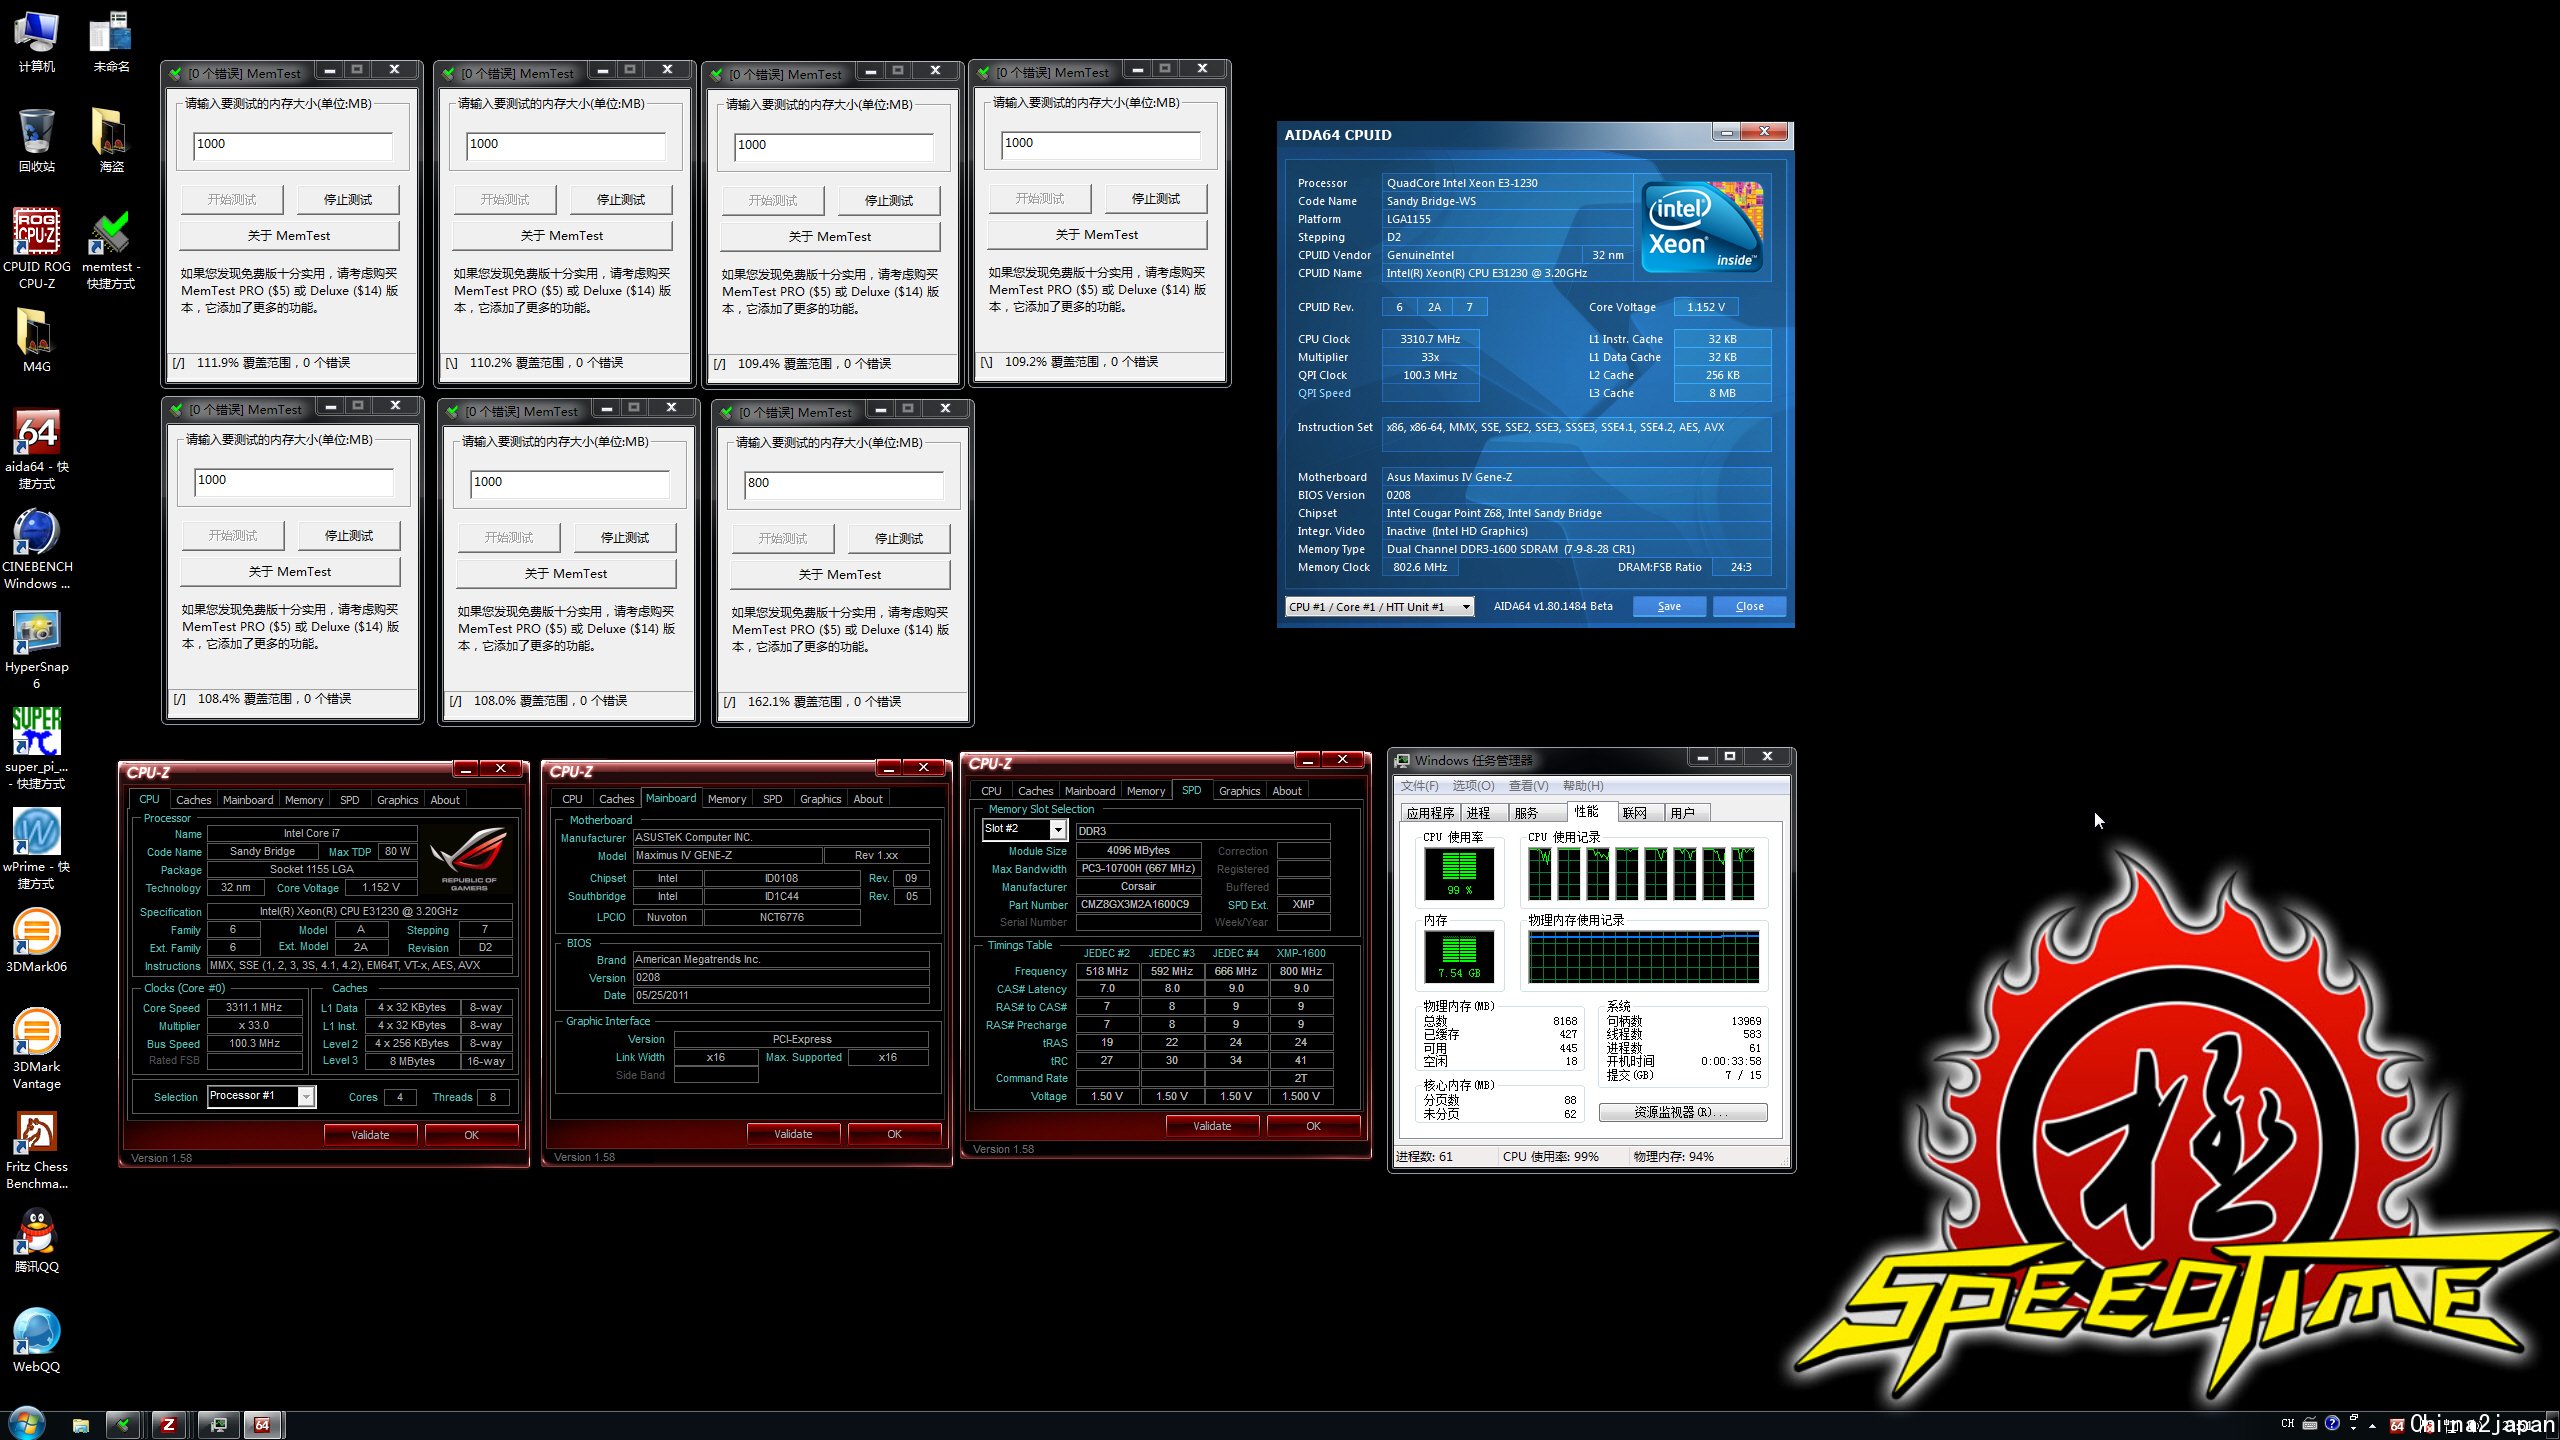
Task: Click Save in AIDA64 CPUID
Action: [1669, 606]
